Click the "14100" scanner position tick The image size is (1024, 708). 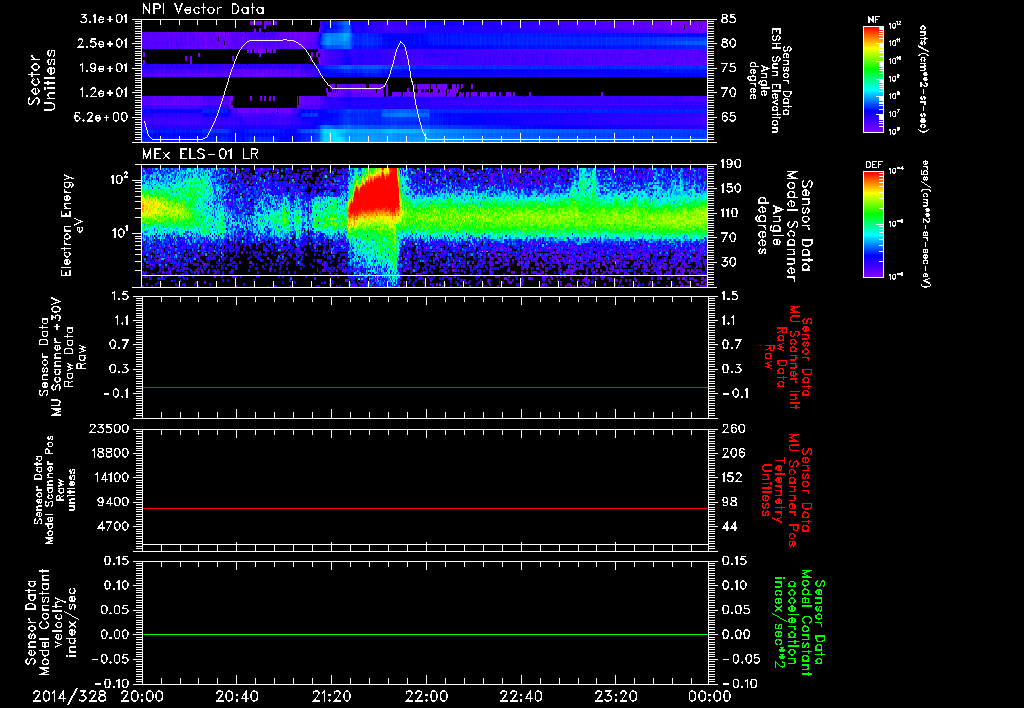coord(110,477)
